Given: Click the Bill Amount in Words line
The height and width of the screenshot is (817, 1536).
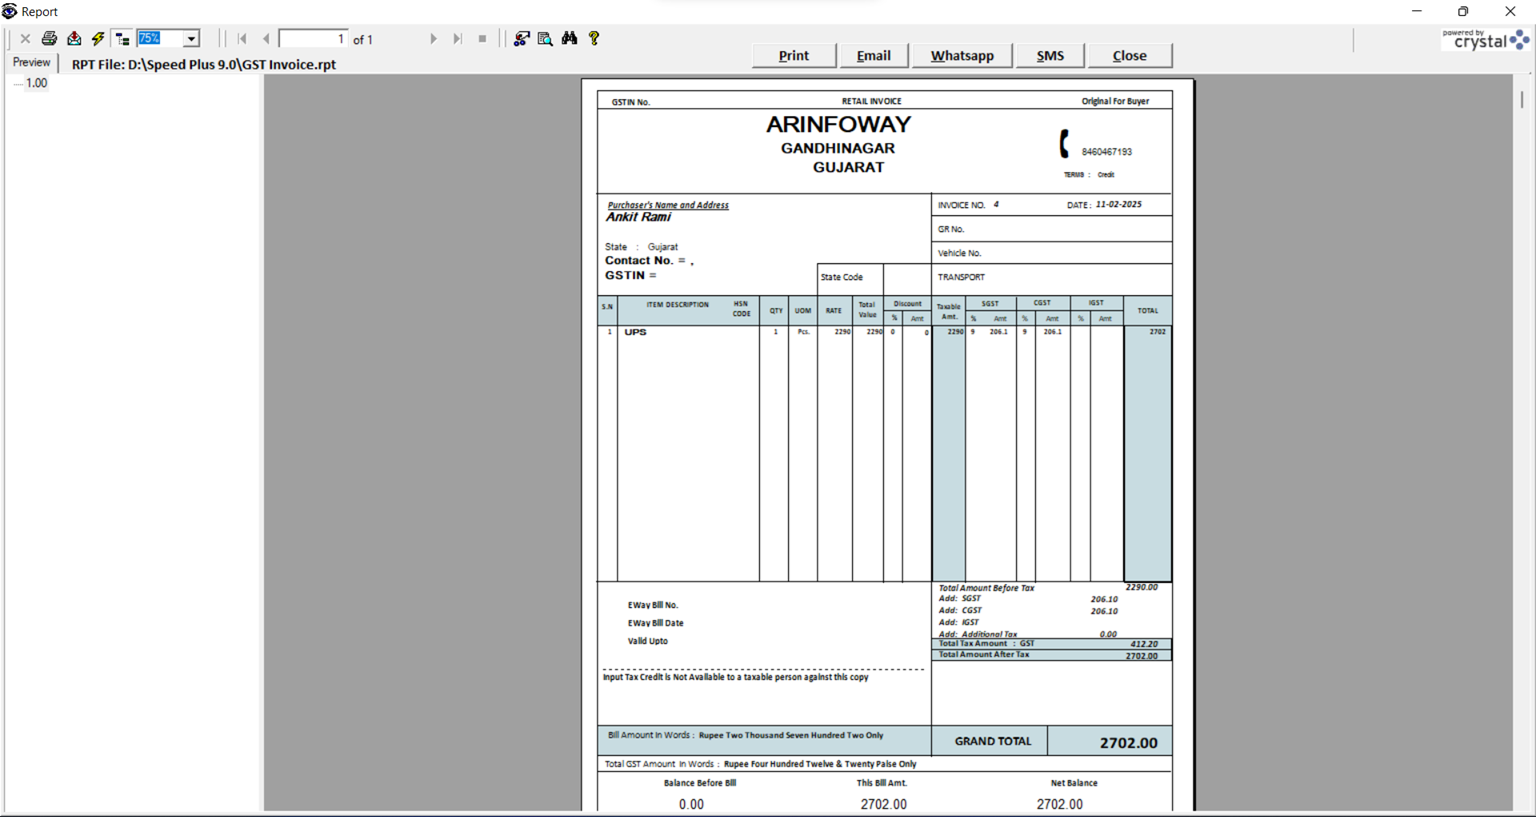Looking at the screenshot, I should [745, 735].
